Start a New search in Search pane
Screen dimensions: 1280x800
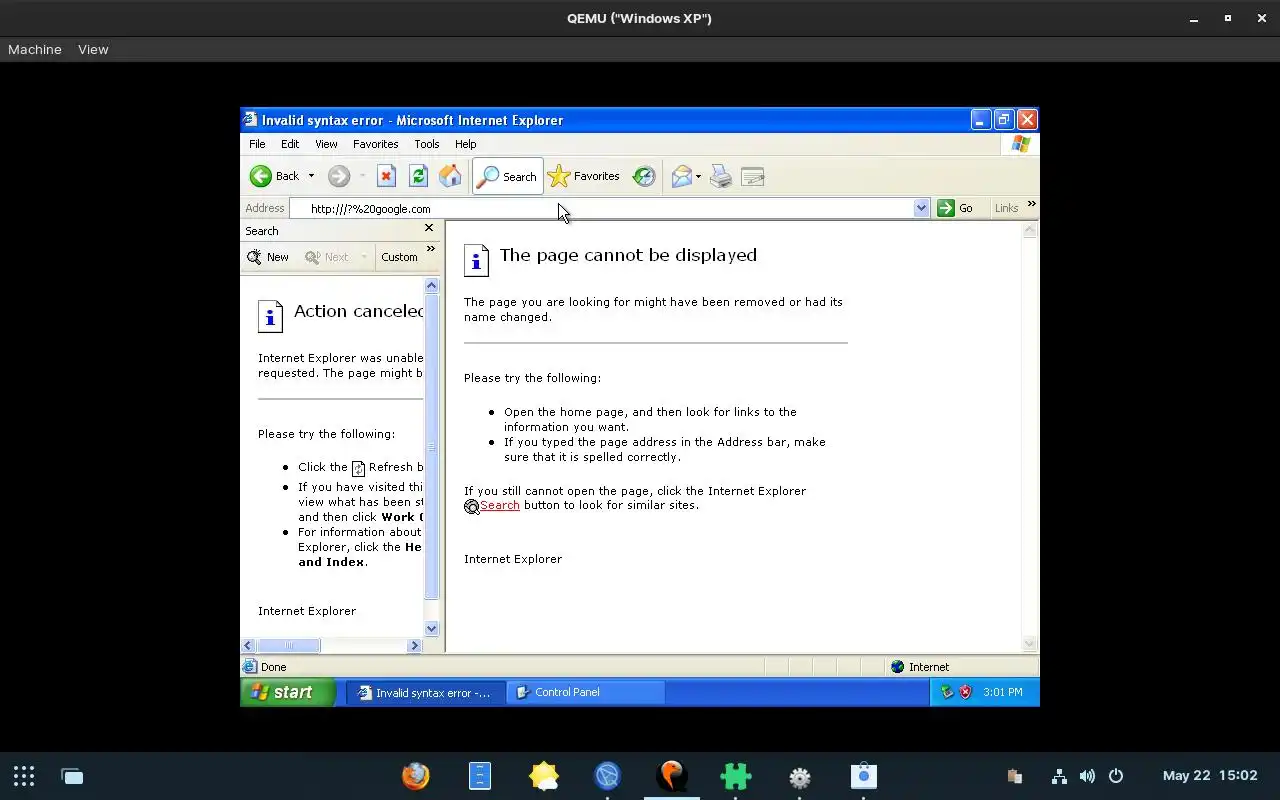(x=268, y=257)
